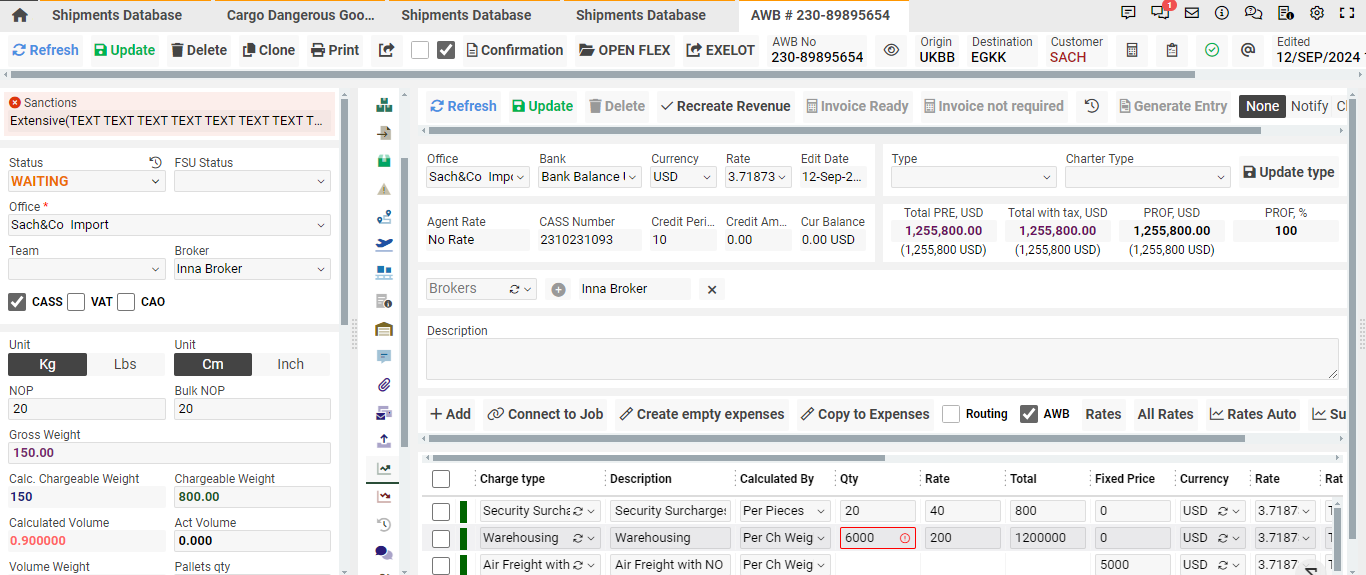Click the revenue history clock icon

click(x=1092, y=106)
